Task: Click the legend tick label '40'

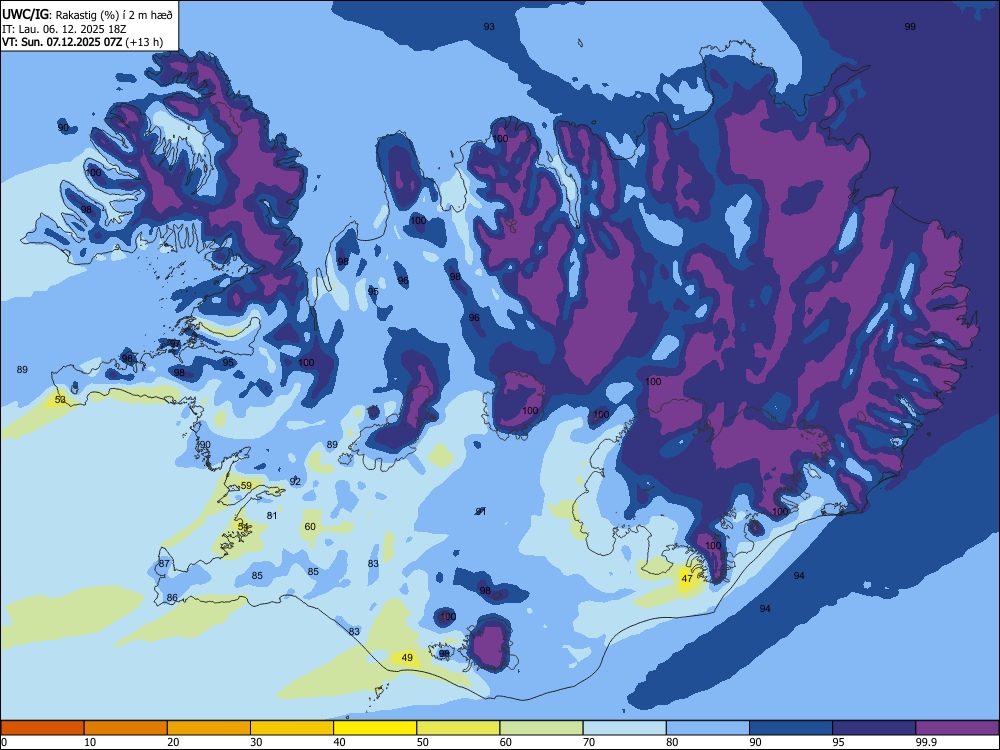Action: [x=339, y=742]
